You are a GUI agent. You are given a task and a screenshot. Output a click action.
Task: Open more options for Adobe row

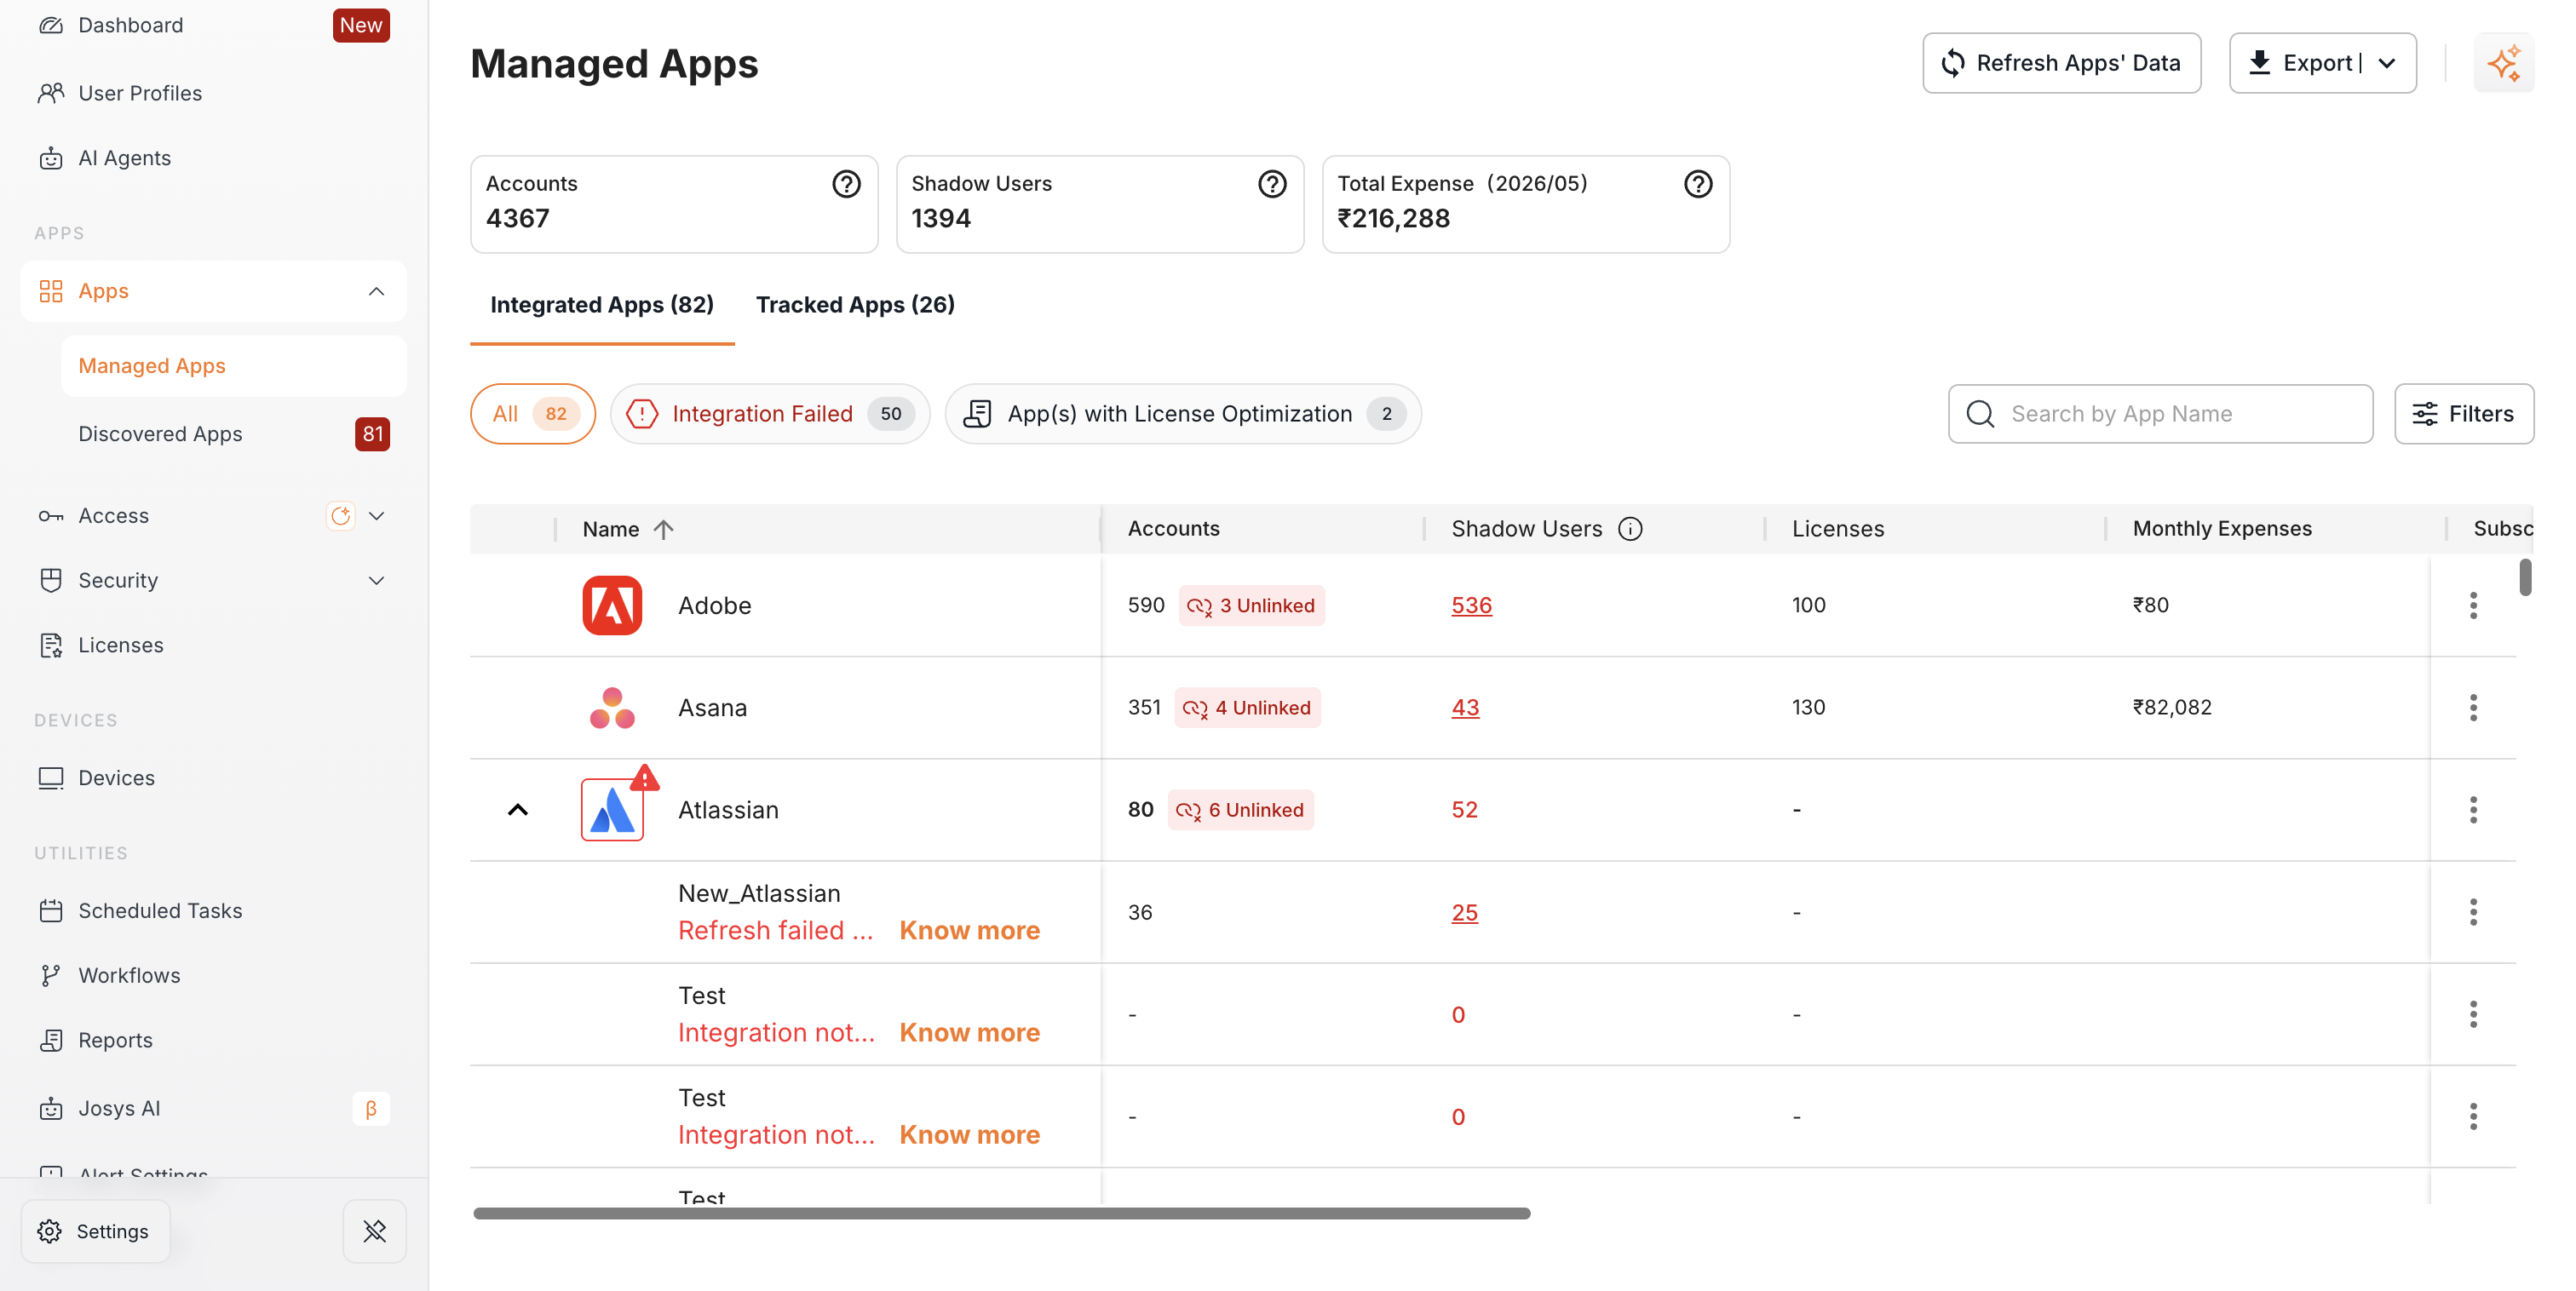(2474, 606)
